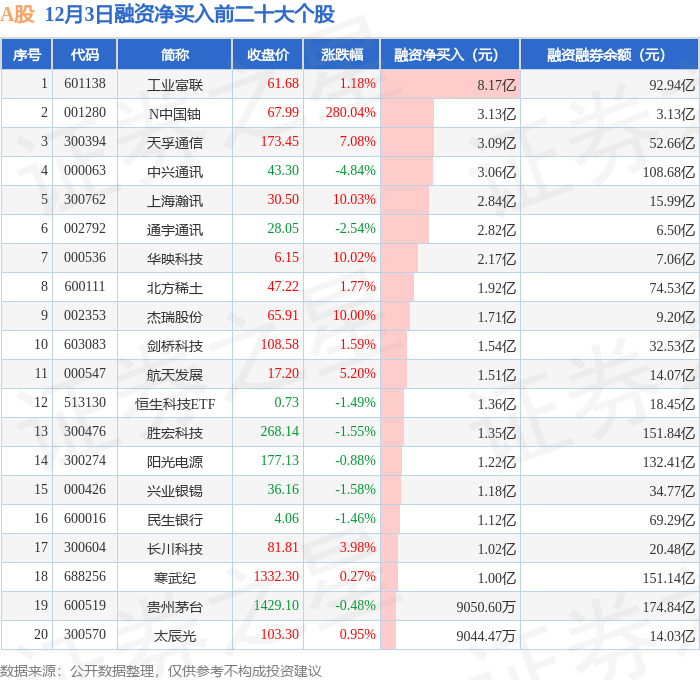The image size is (700, 680).
Task: Select stock code 600519 for 贵州茅台
Action: pyautogui.click(x=85, y=605)
